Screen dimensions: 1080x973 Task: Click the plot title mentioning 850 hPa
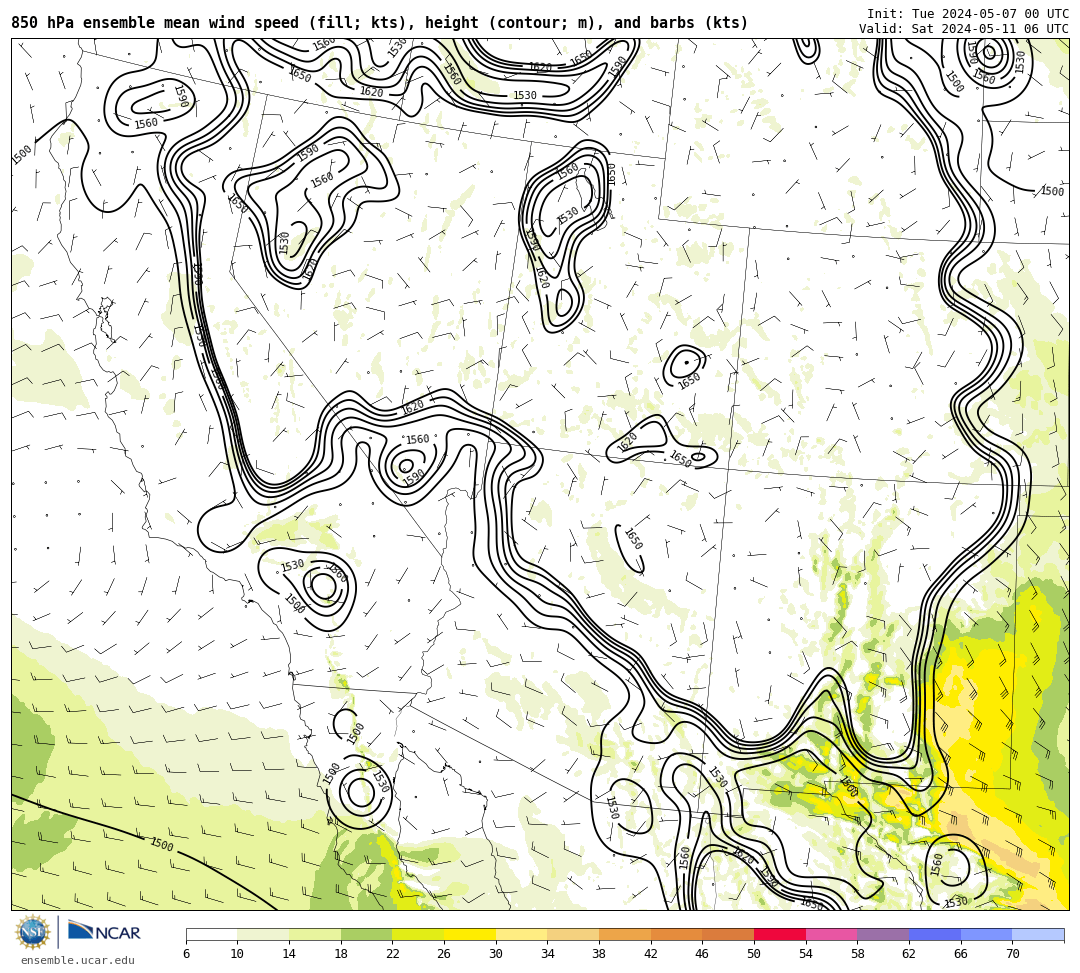tap(380, 23)
